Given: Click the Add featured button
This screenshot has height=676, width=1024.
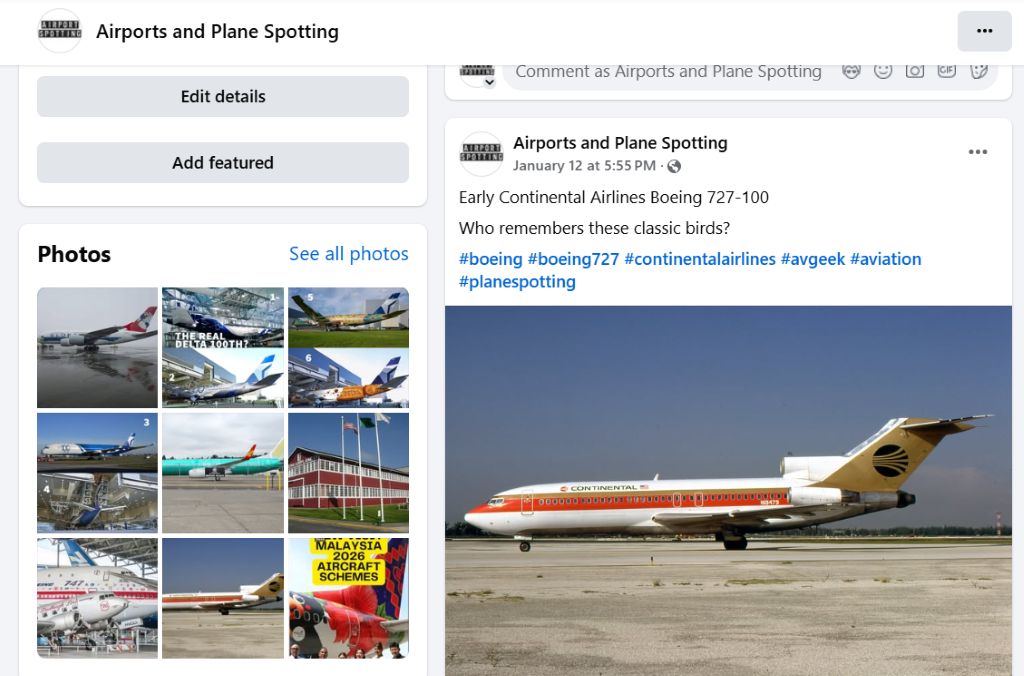Looking at the screenshot, I should point(223,163).
